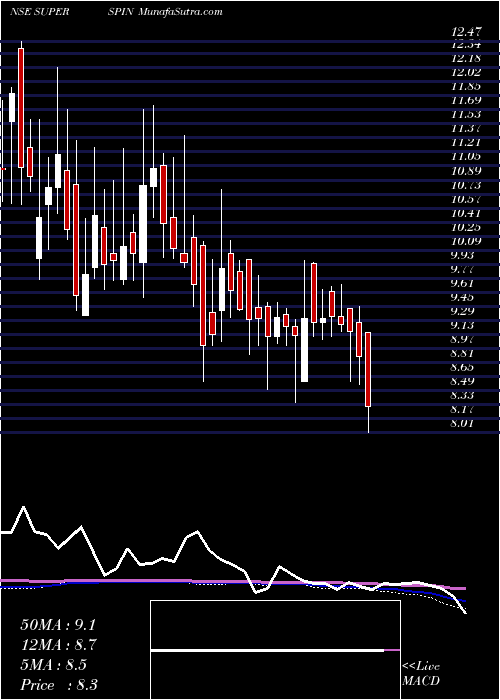
Task: Select the 10.57 price axis label
Action: point(467,199)
